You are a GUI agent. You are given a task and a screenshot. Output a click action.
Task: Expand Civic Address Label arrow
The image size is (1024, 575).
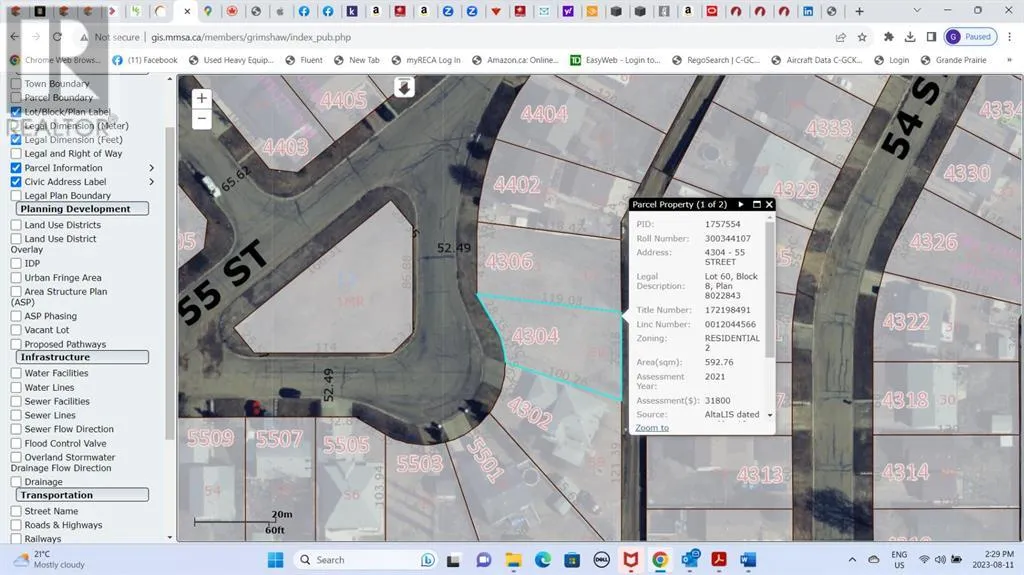pyautogui.click(x=152, y=182)
